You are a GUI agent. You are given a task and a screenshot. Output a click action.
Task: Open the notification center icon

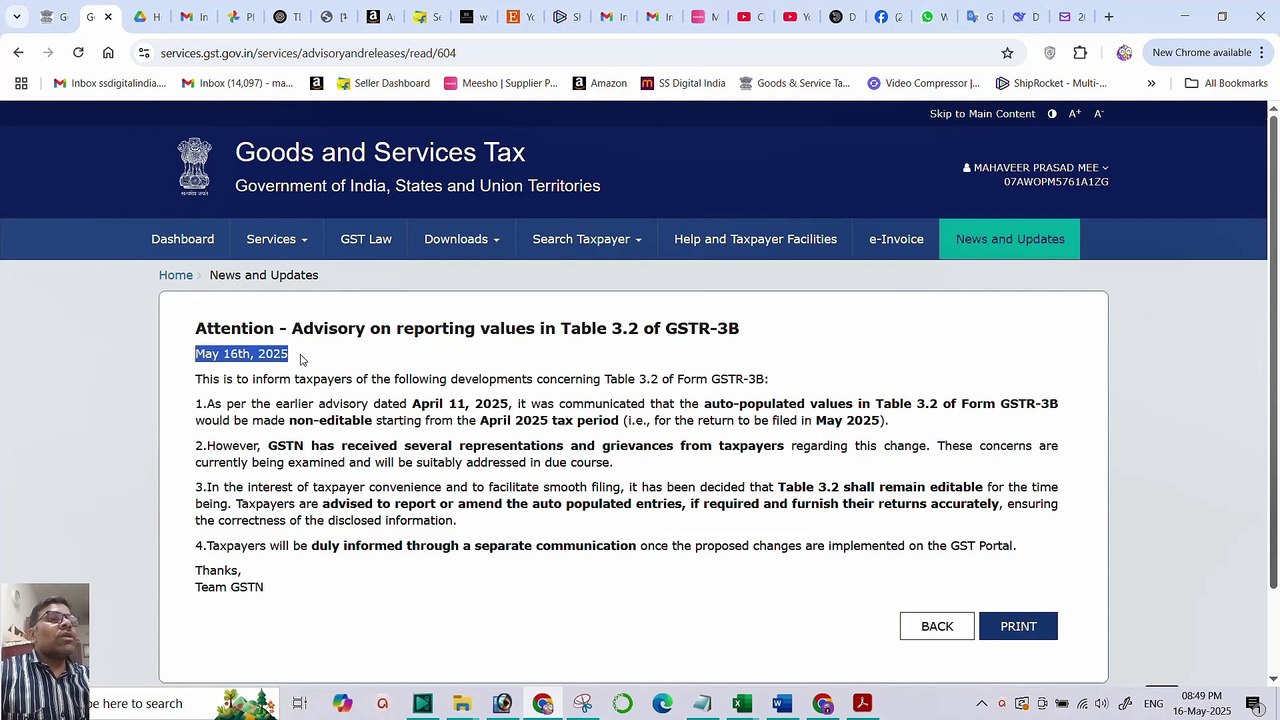pos(1254,704)
